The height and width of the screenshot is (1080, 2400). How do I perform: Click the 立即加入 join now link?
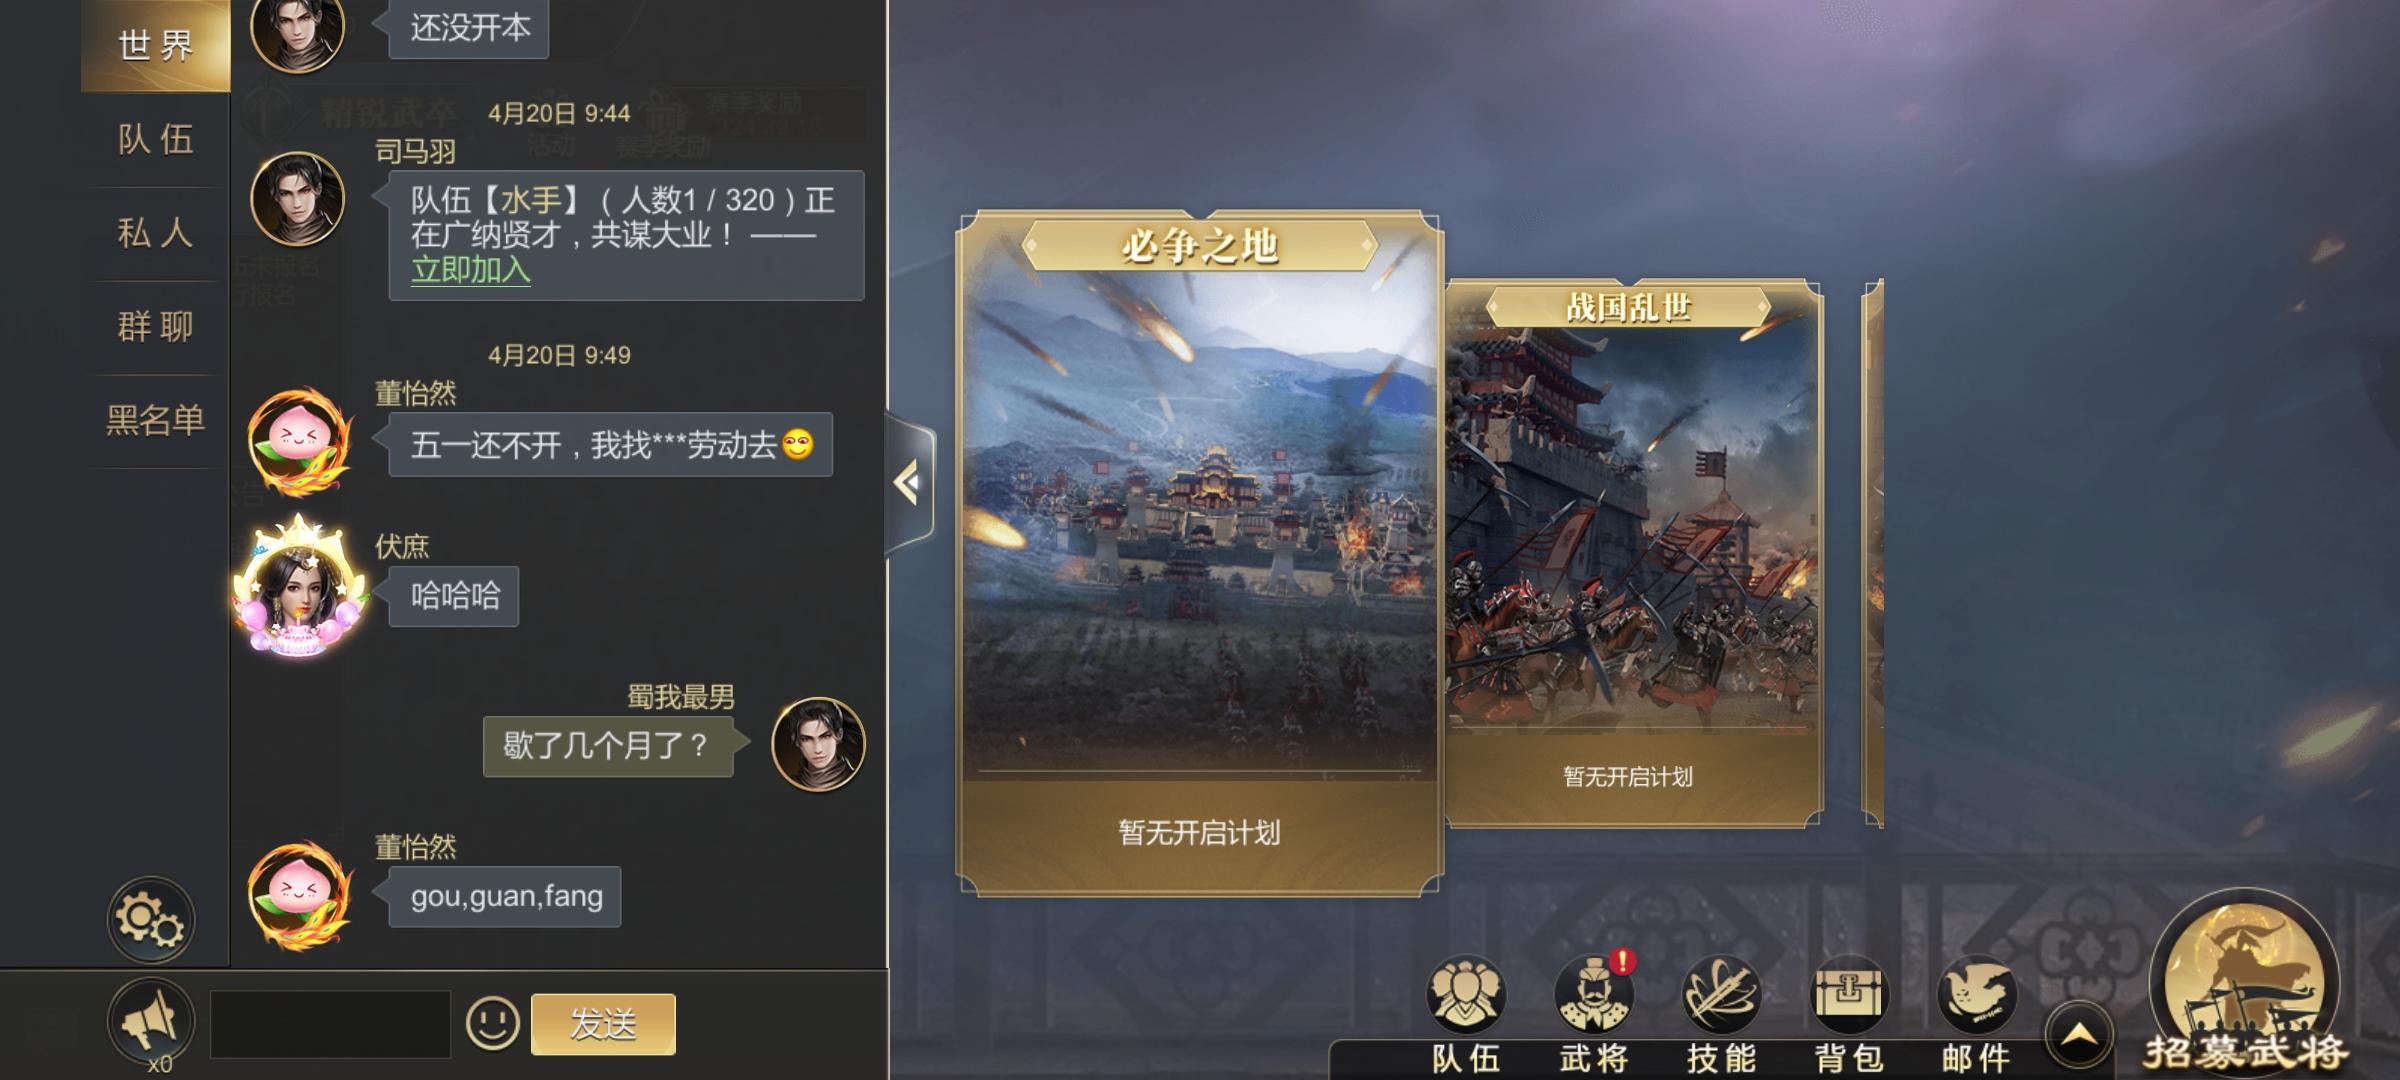[x=470, y=270]
